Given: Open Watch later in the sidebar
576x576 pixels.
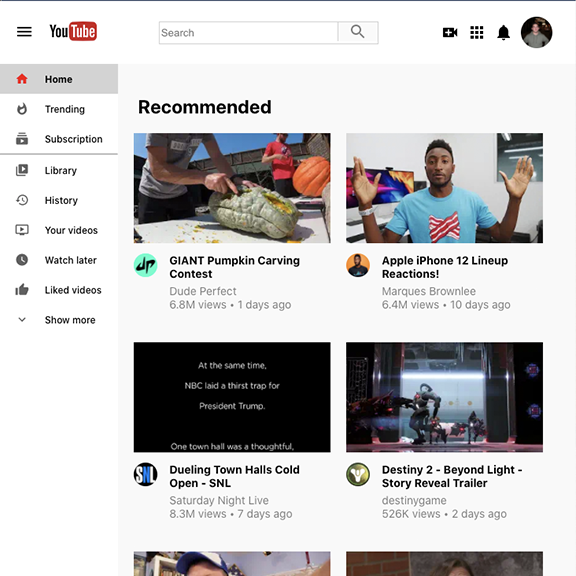Looking at the screenshot, I should (59, 260).
